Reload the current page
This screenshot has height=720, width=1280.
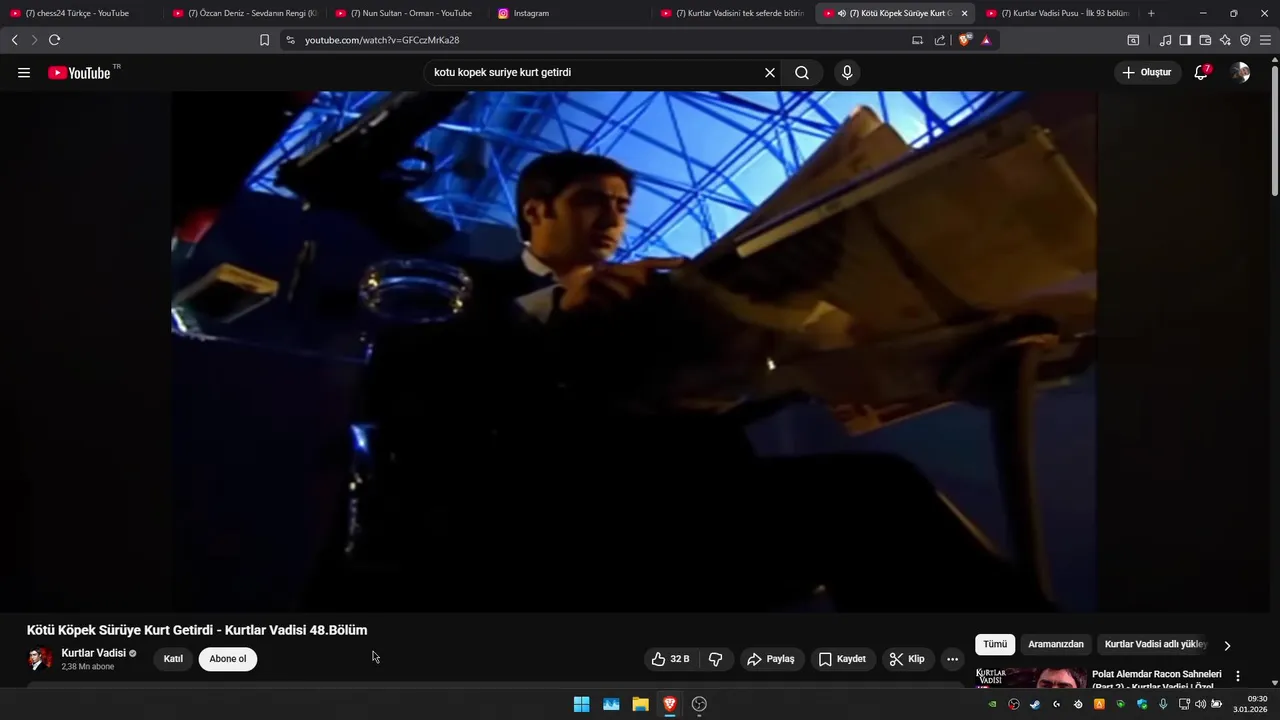click(54, 40)
